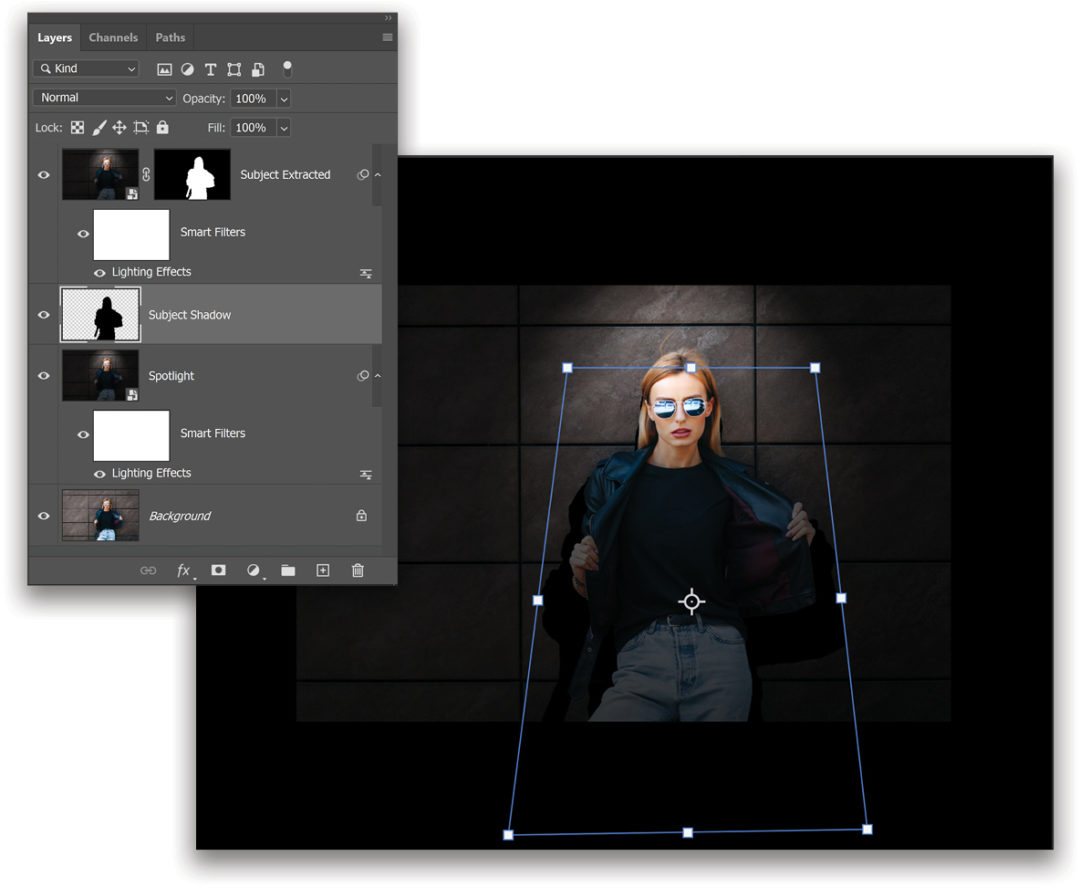Click the Subject Extracted layer mask thumbnail
1080x888 pixels.
click(x=191, y=173)
